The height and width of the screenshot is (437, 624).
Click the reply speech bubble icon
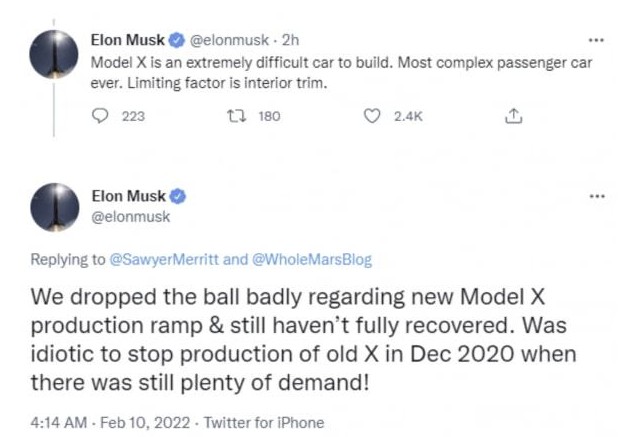click(x=100, y=116)
